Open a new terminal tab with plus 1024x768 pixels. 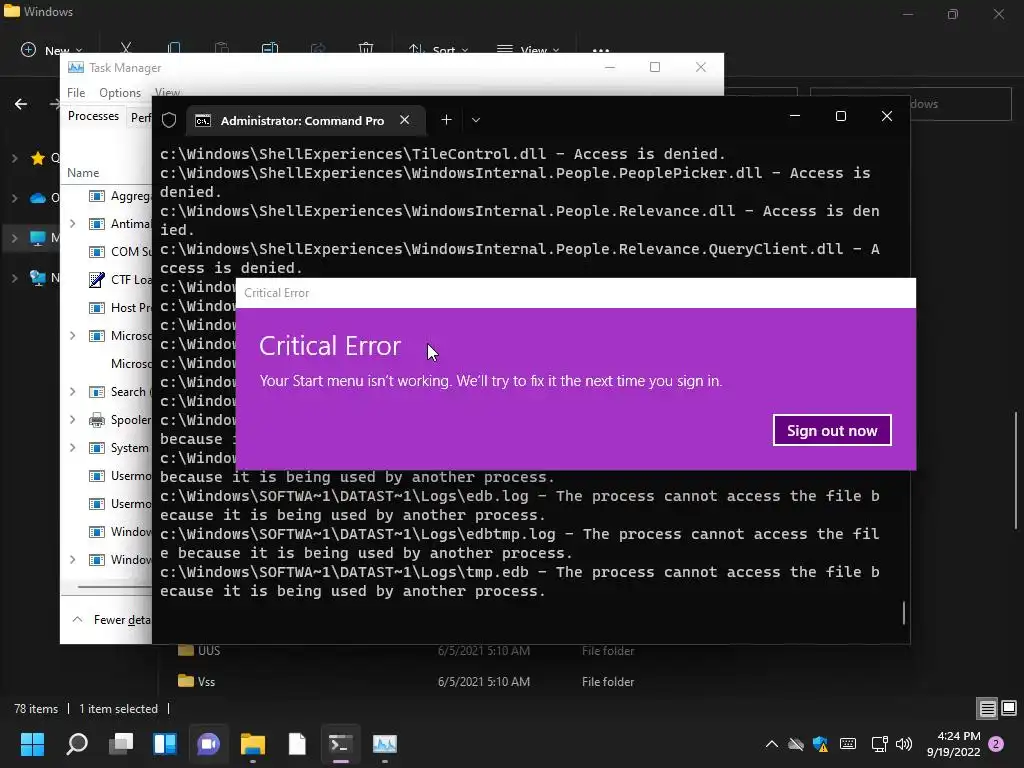point(446,120)
